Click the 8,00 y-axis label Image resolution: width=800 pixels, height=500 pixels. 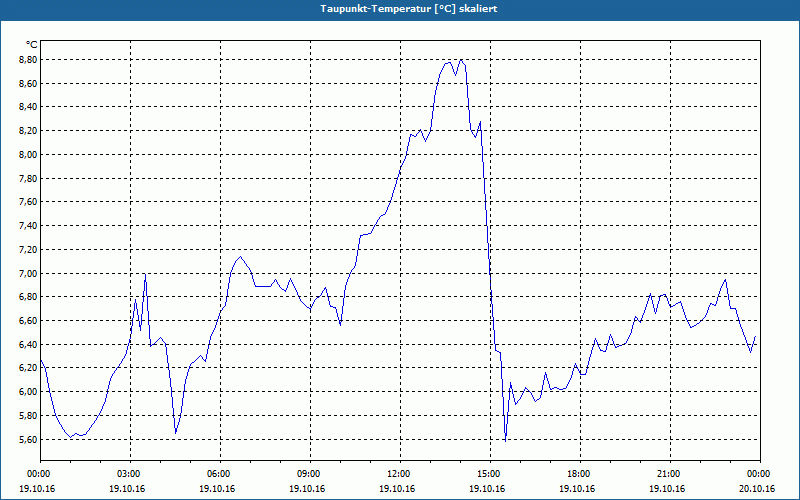[29, 155]
